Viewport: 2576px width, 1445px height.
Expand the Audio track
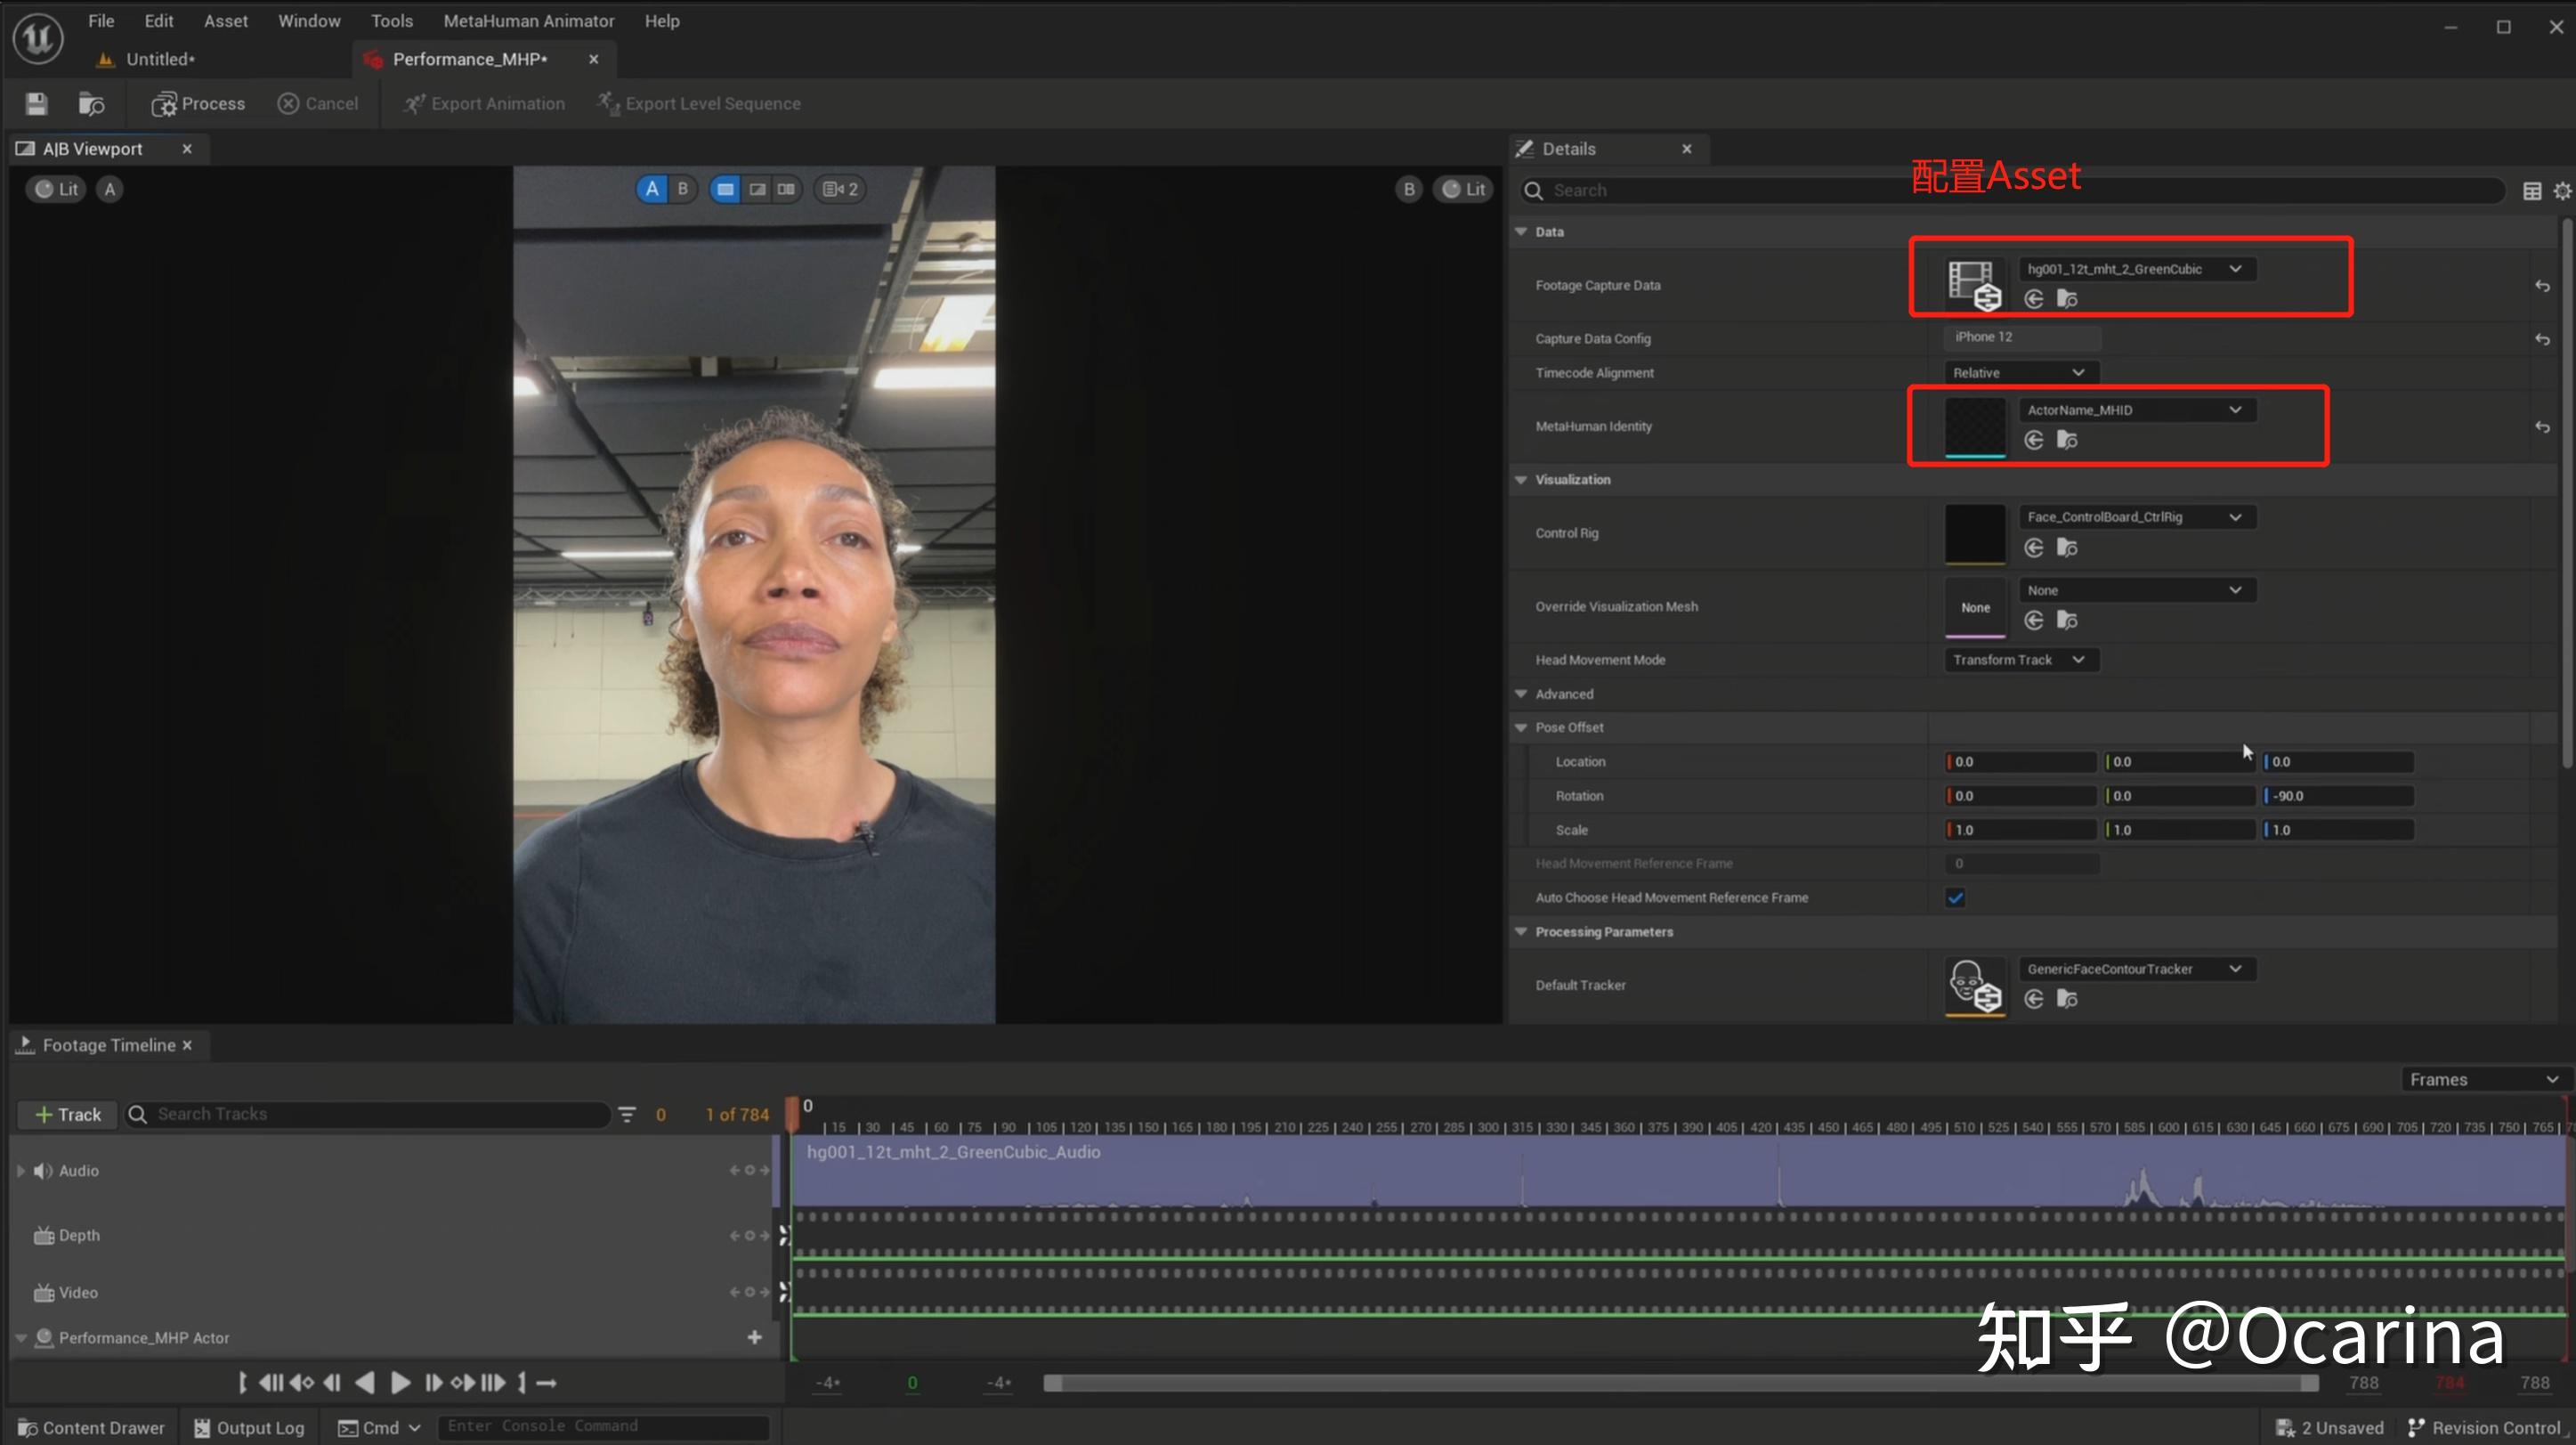coord(20,1170)
